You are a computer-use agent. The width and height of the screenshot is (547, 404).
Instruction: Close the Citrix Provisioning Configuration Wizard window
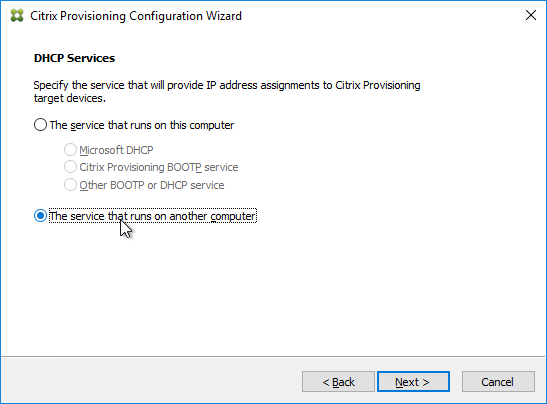[x=531, y=15]
